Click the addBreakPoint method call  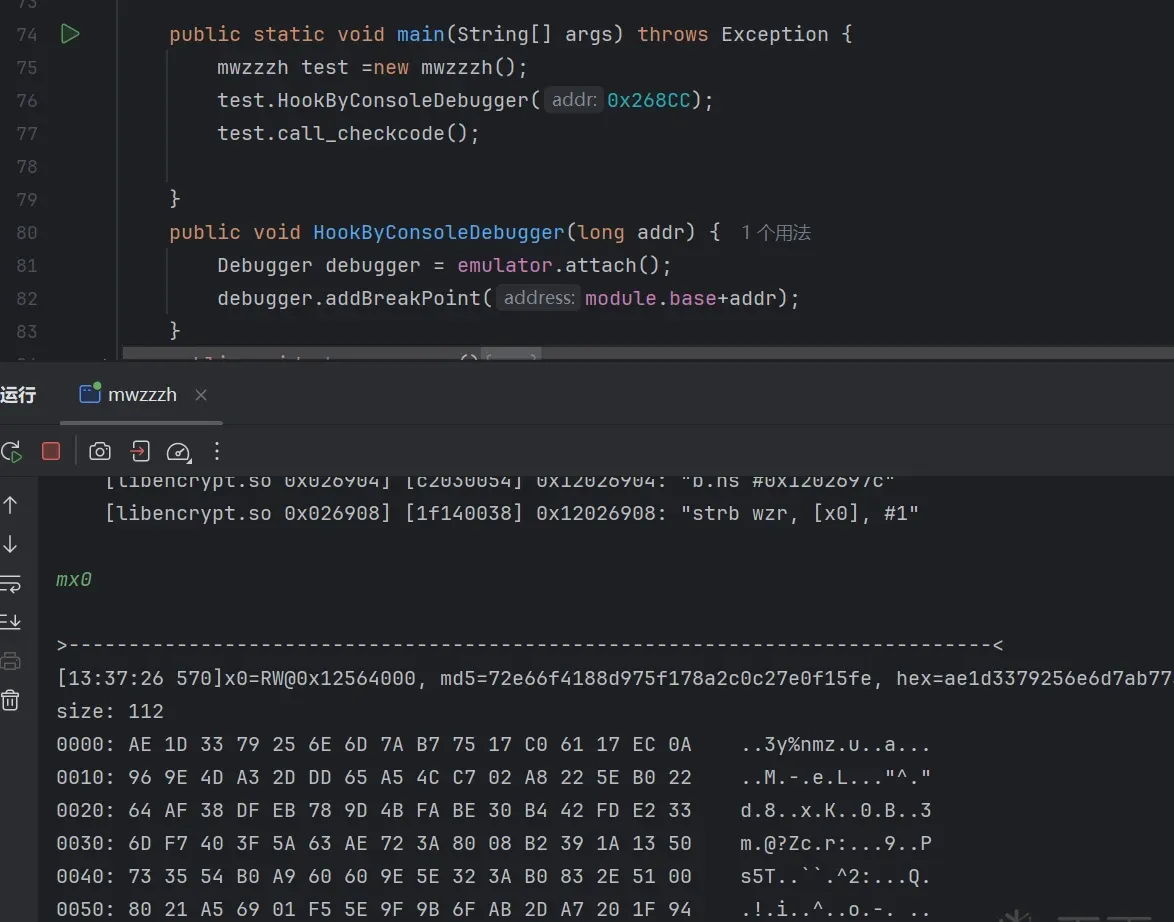coord(403,298)
